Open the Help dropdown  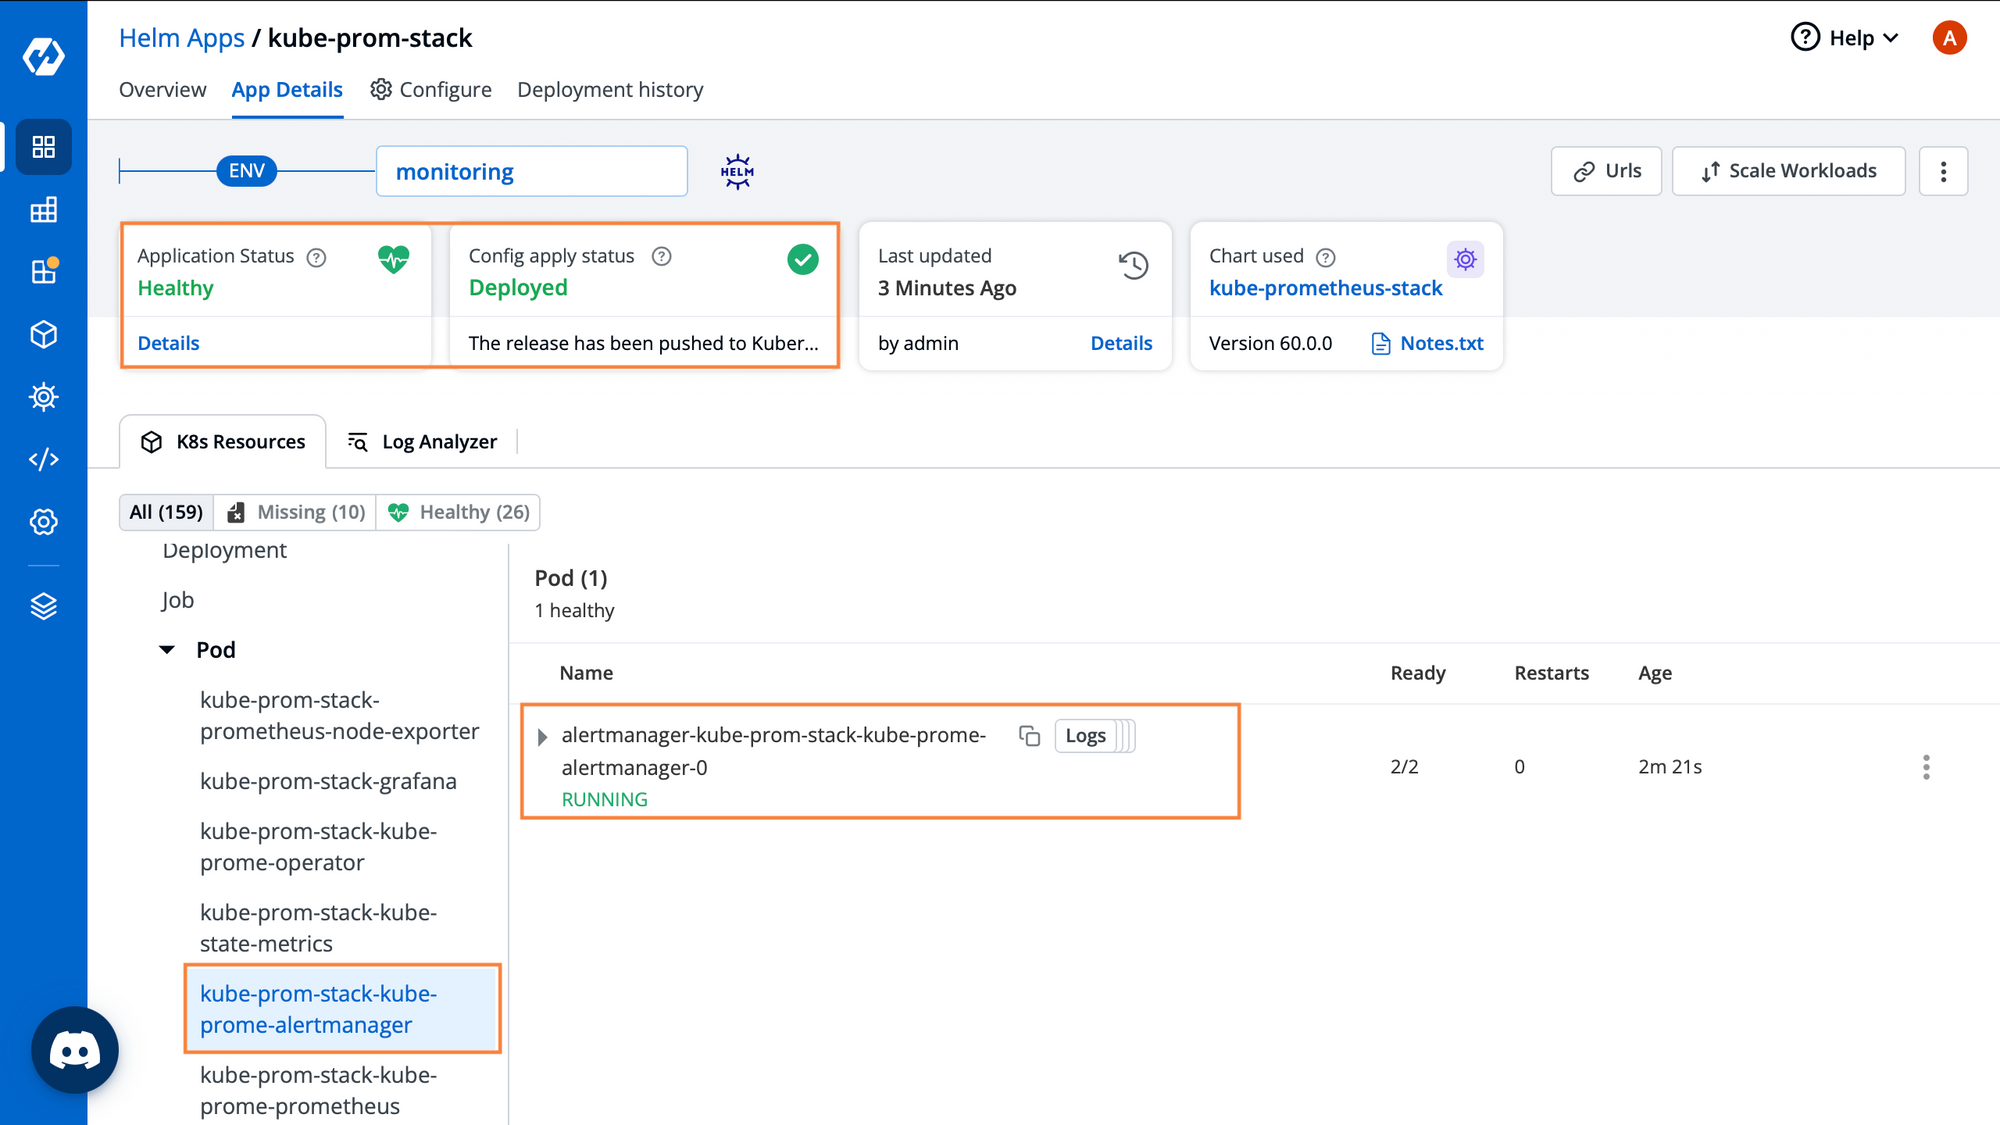pos(1845,38)
